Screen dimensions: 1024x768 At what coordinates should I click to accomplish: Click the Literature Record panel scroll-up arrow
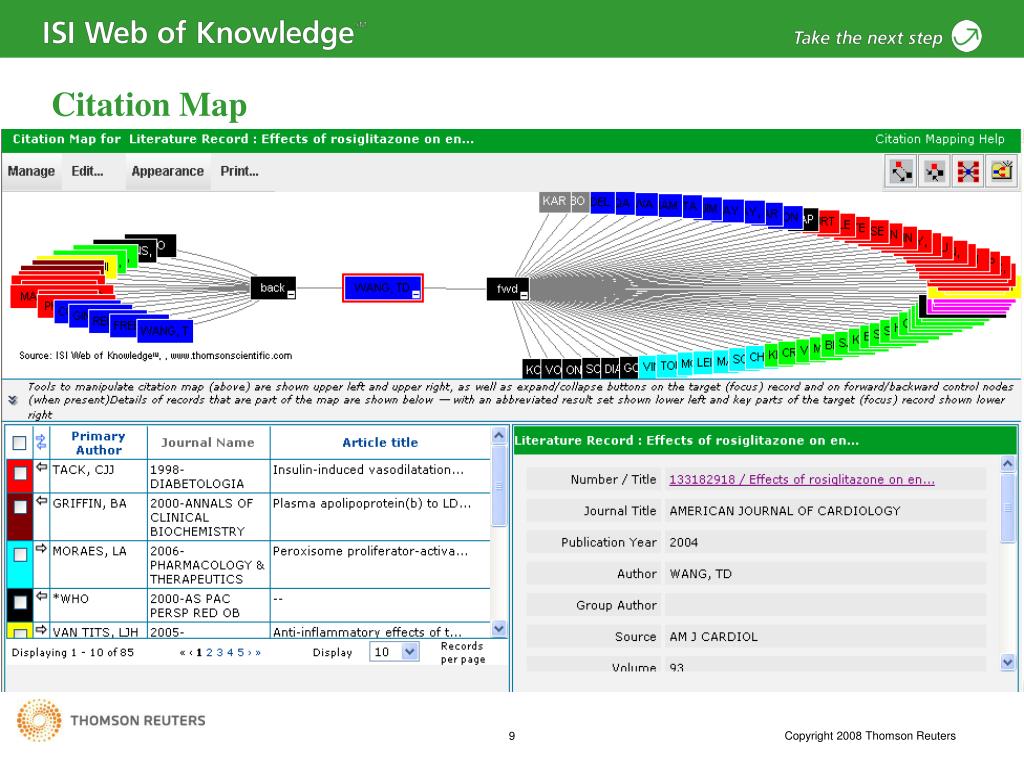[x=1008, y=464]
